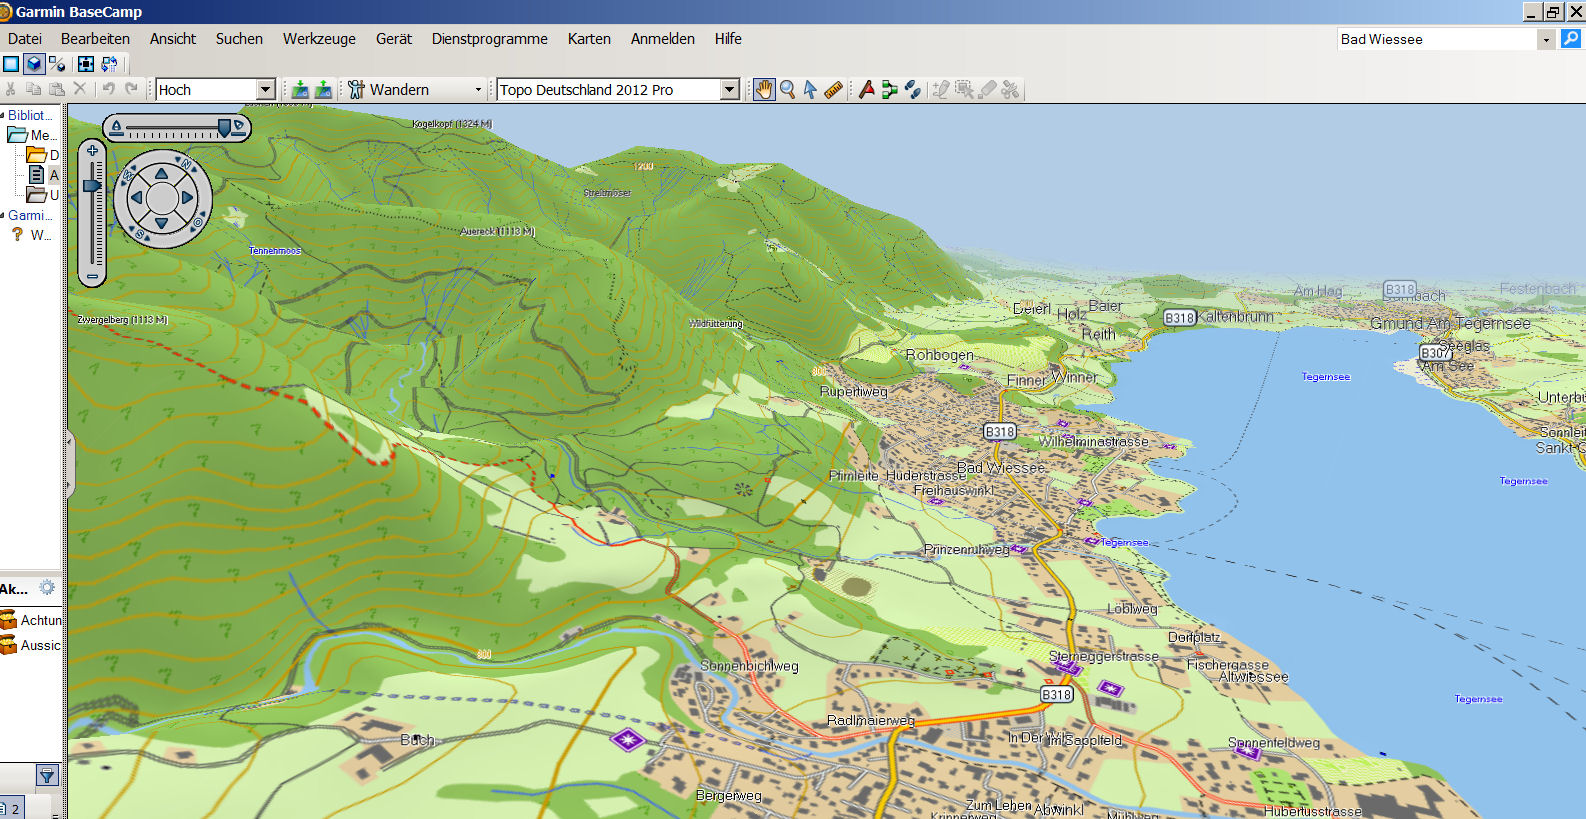Select the Measure ruler tool
The height and width of the screenshot is (819, 1586).
tap(833, 89)
